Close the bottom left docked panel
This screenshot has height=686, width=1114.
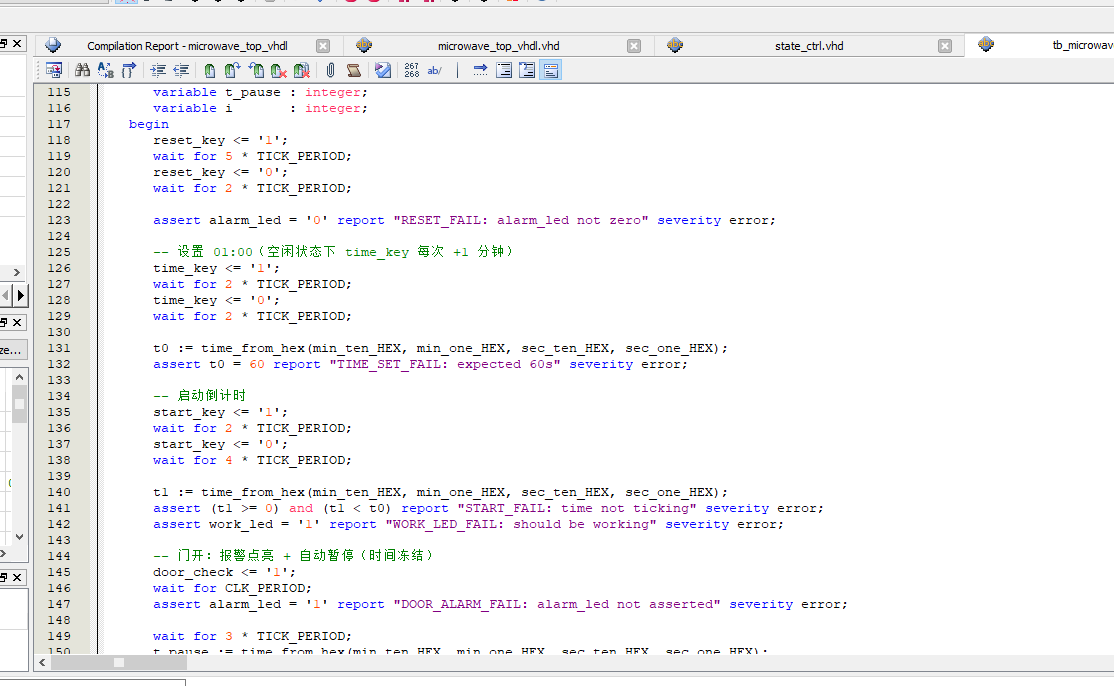pyautogui.click(x=17, y=577)
